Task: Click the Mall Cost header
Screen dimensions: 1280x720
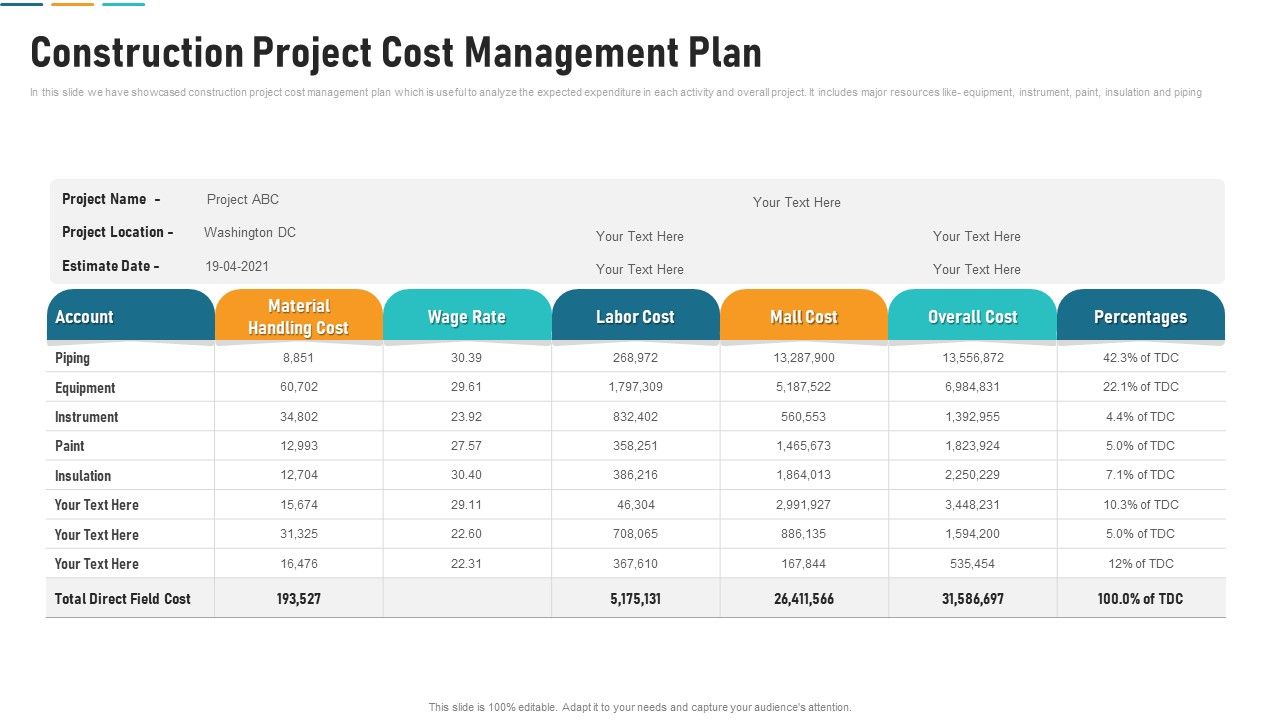Action: click(x=804, y=317)
